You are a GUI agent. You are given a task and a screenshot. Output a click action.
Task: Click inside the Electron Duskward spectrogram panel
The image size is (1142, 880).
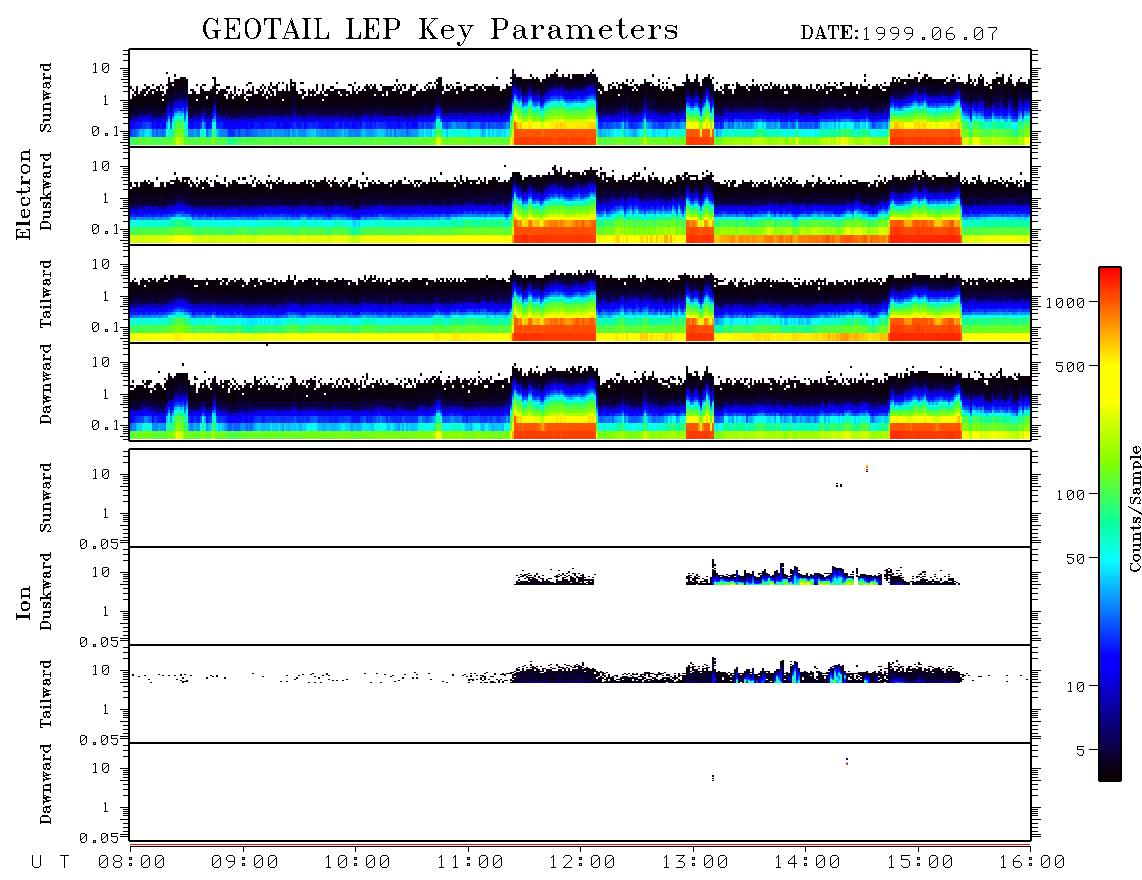(580, 195)
